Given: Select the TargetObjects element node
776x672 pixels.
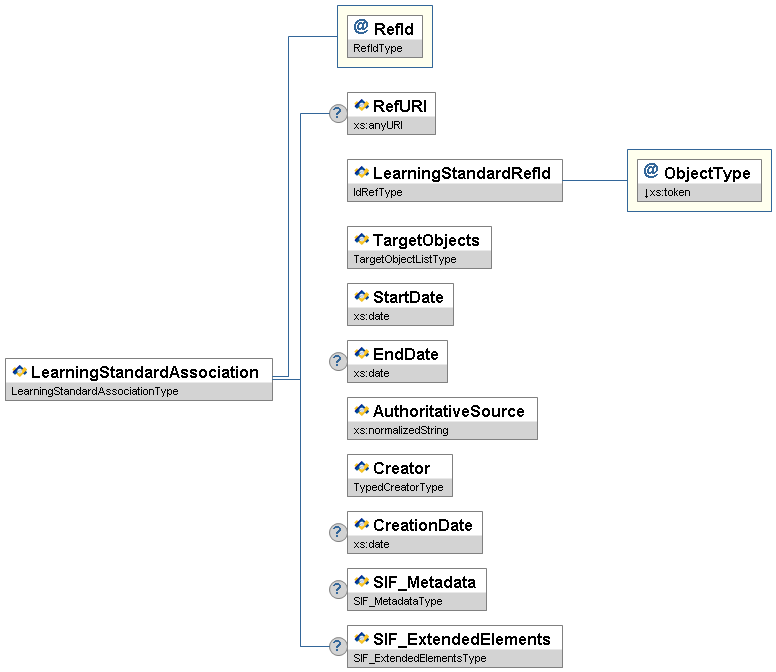Looking at the screenshot, I should coord(419,240).
